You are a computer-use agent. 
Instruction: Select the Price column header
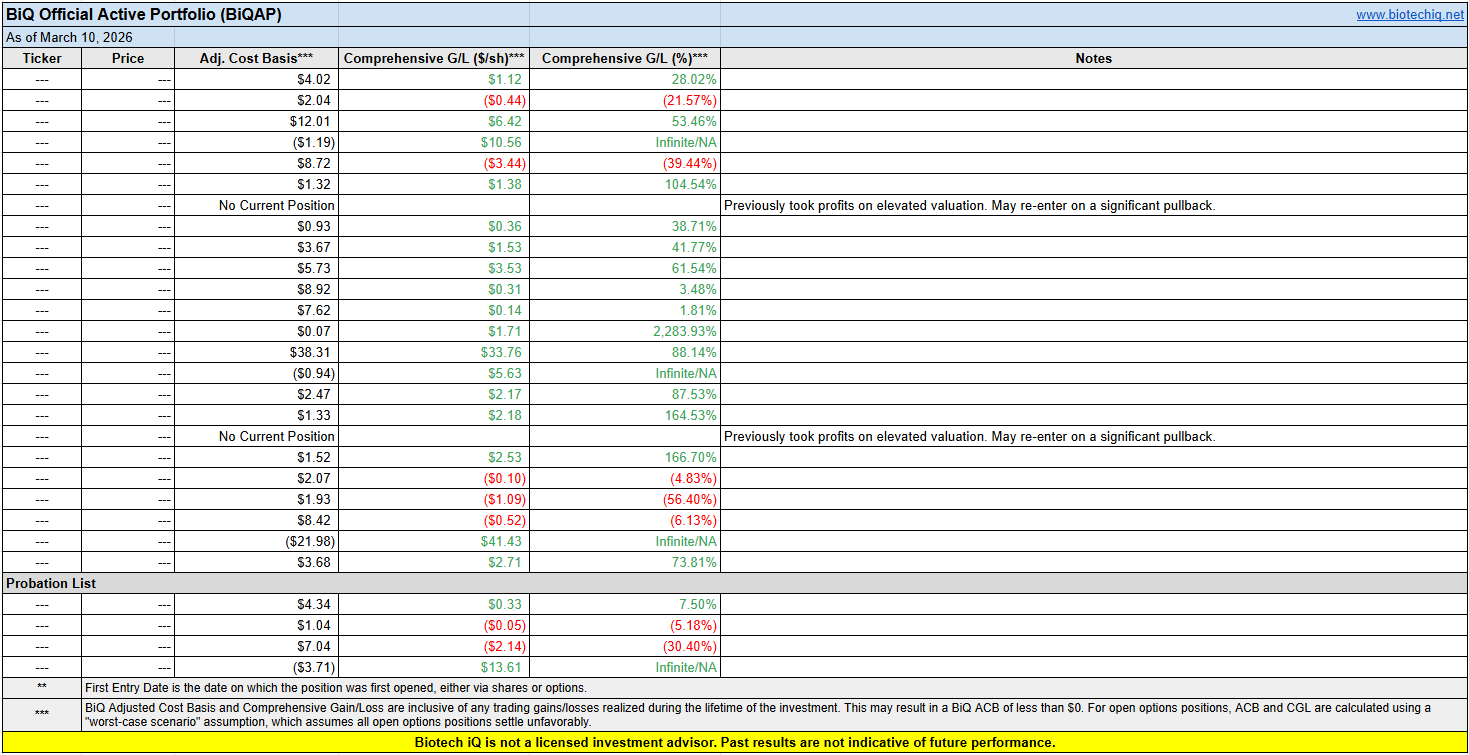coord(128,58)
